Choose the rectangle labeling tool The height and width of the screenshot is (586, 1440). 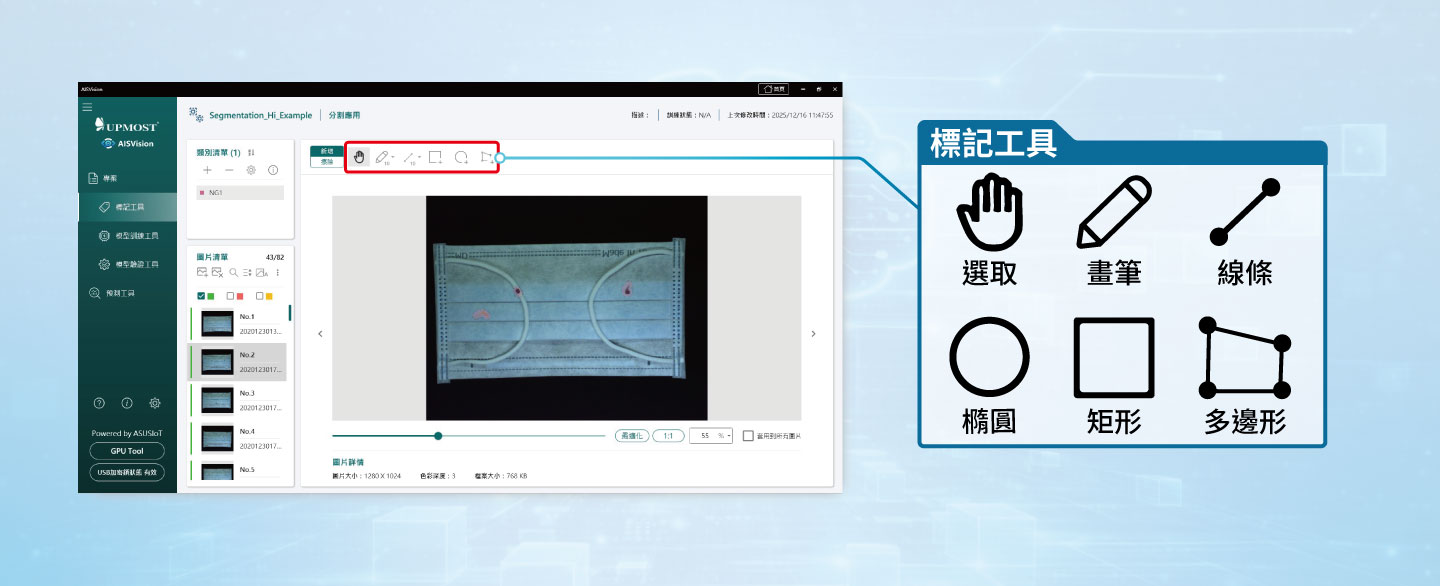click(x=435, y=157)
